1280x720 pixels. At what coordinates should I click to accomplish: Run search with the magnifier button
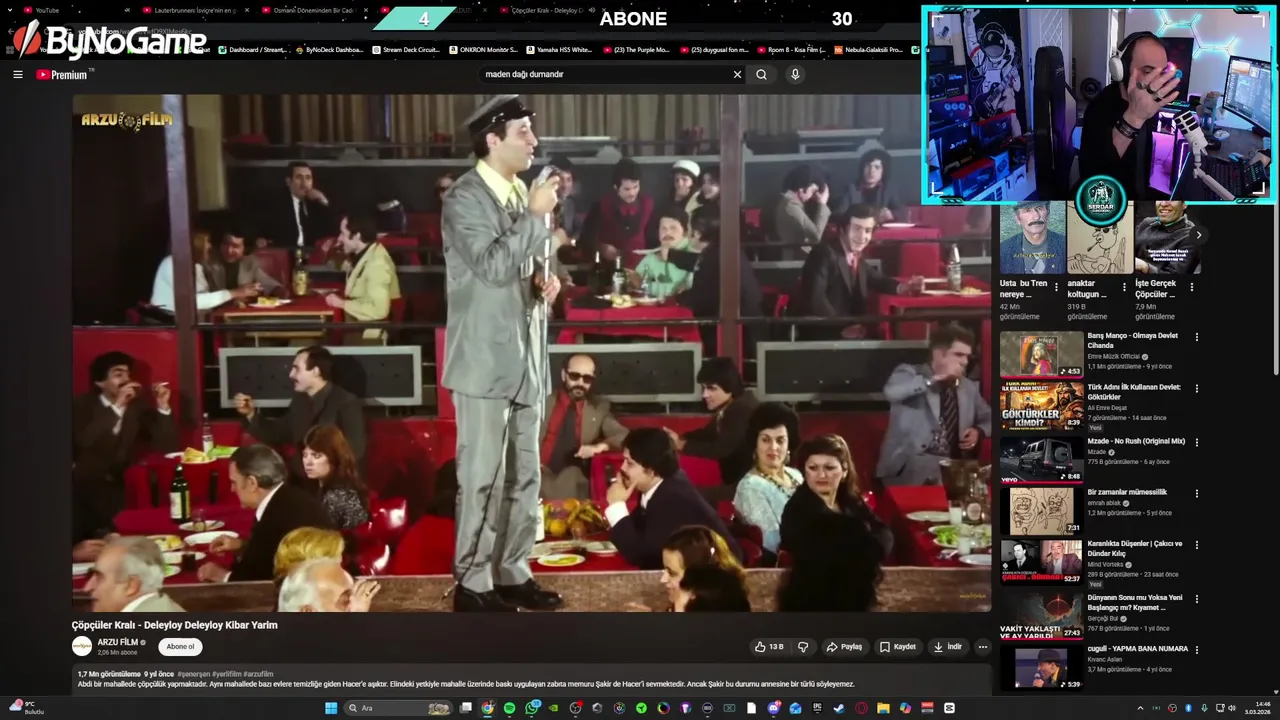pos(761,74)
